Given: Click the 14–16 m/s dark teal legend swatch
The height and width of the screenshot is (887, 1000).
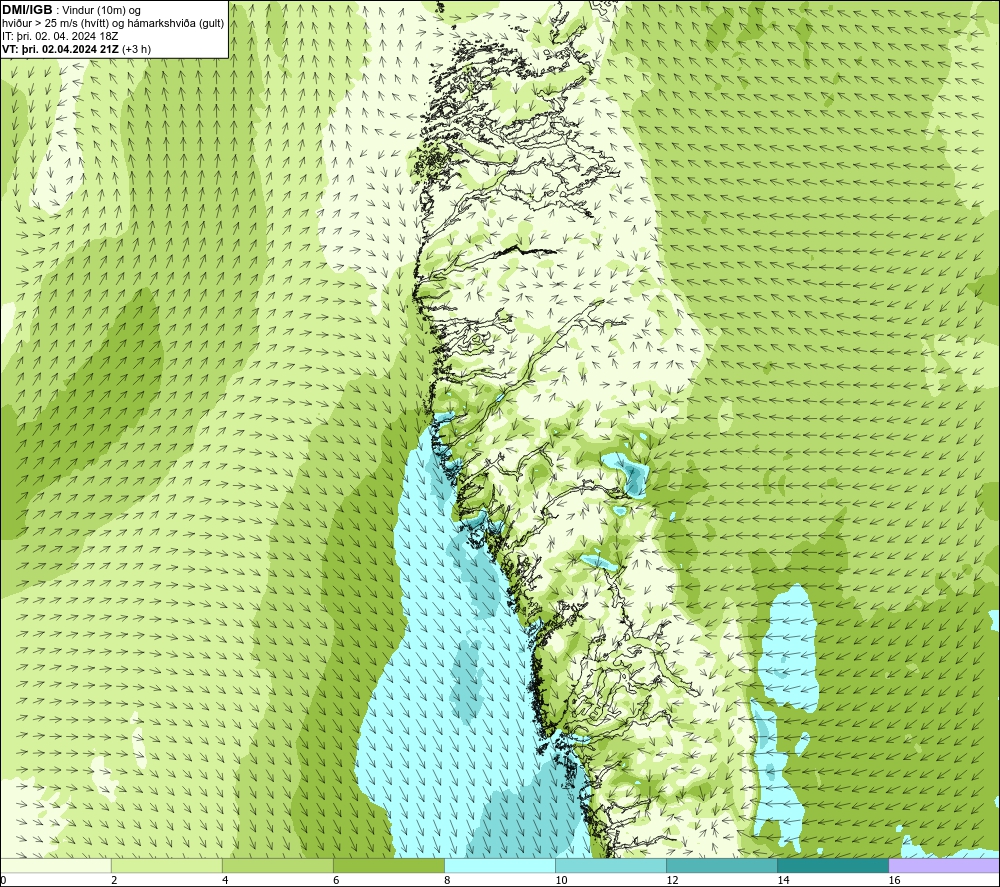Looking at the screenshot, I should tap(833, 865).
